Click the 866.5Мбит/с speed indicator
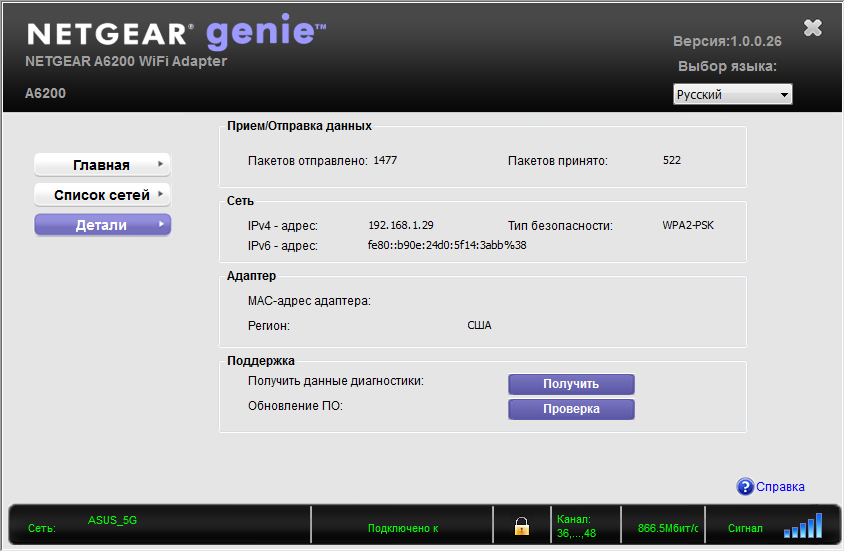The image size is (845, 552). coord(668,528)
